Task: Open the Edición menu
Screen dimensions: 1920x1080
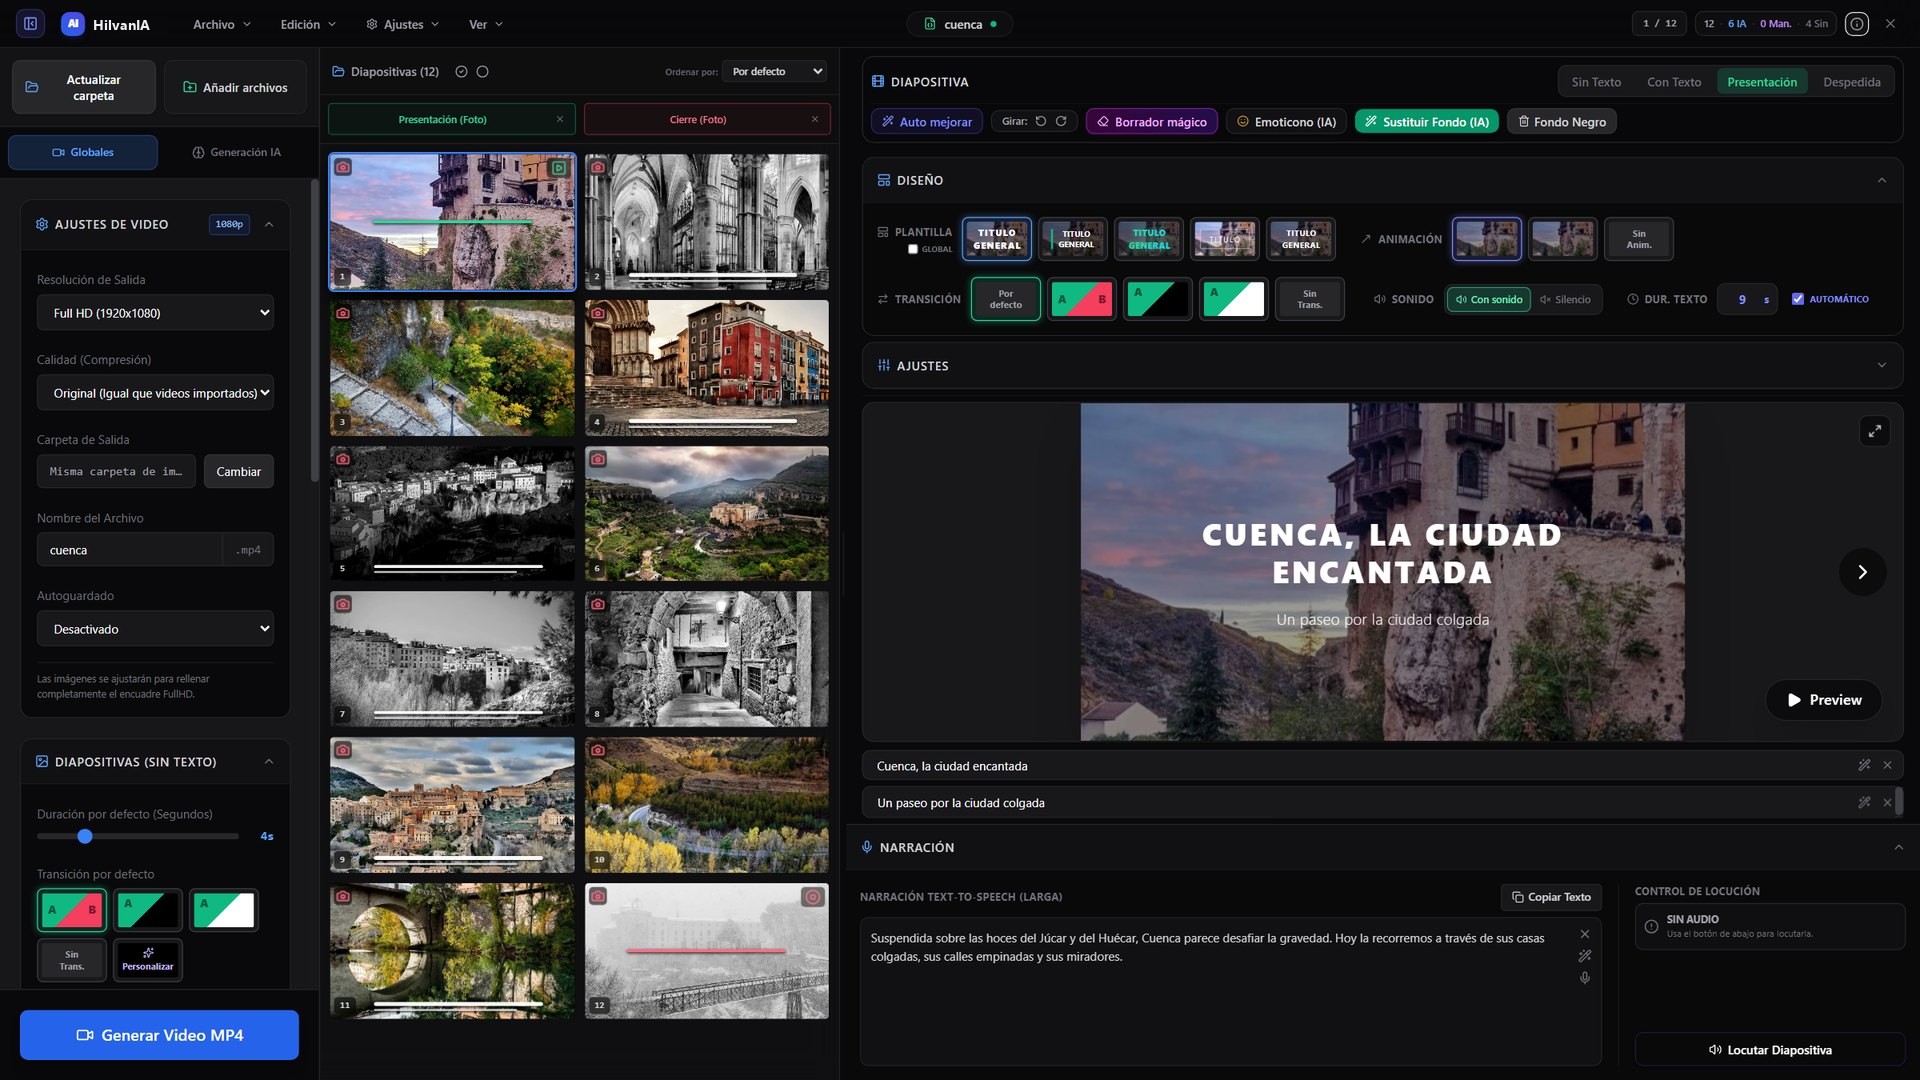Action: click(308, 24)
